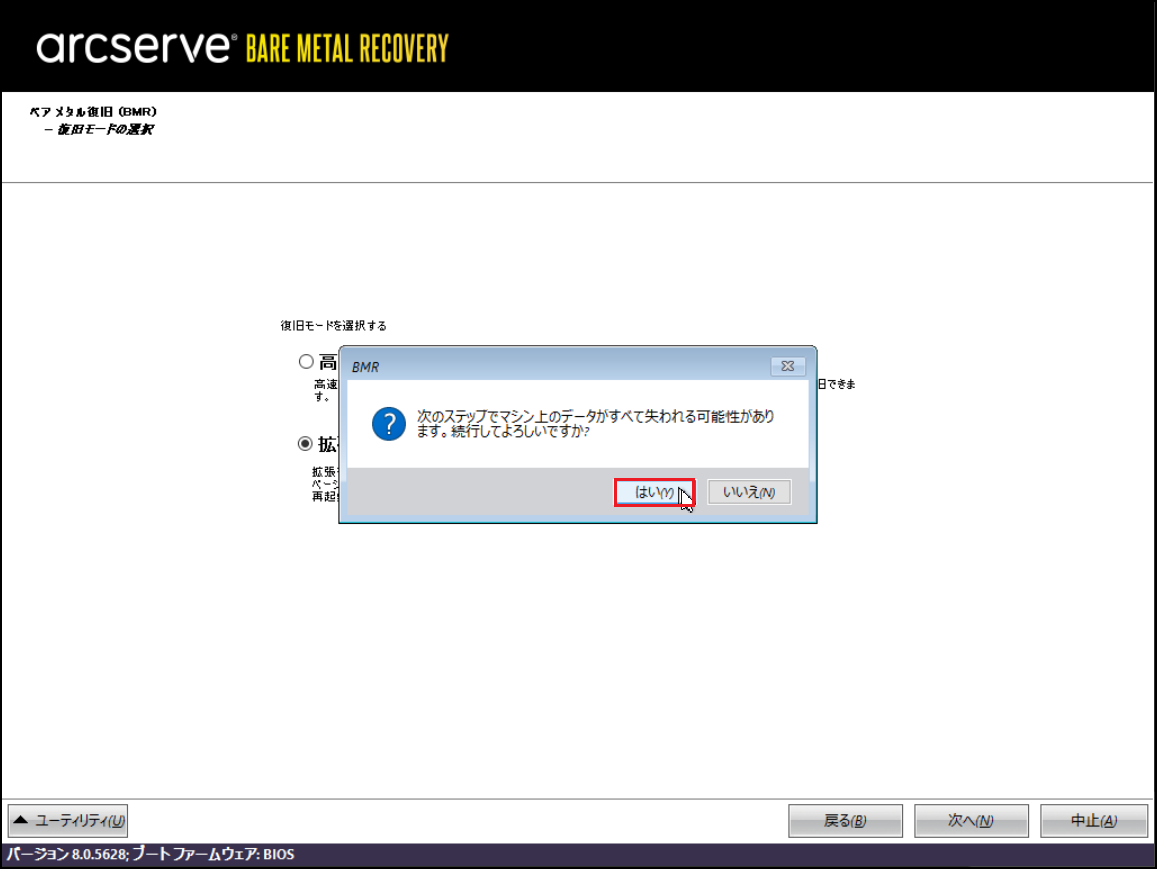
Task: Click the ベア メタル復旧 (BMR) heading text
Action: (93, 111)
